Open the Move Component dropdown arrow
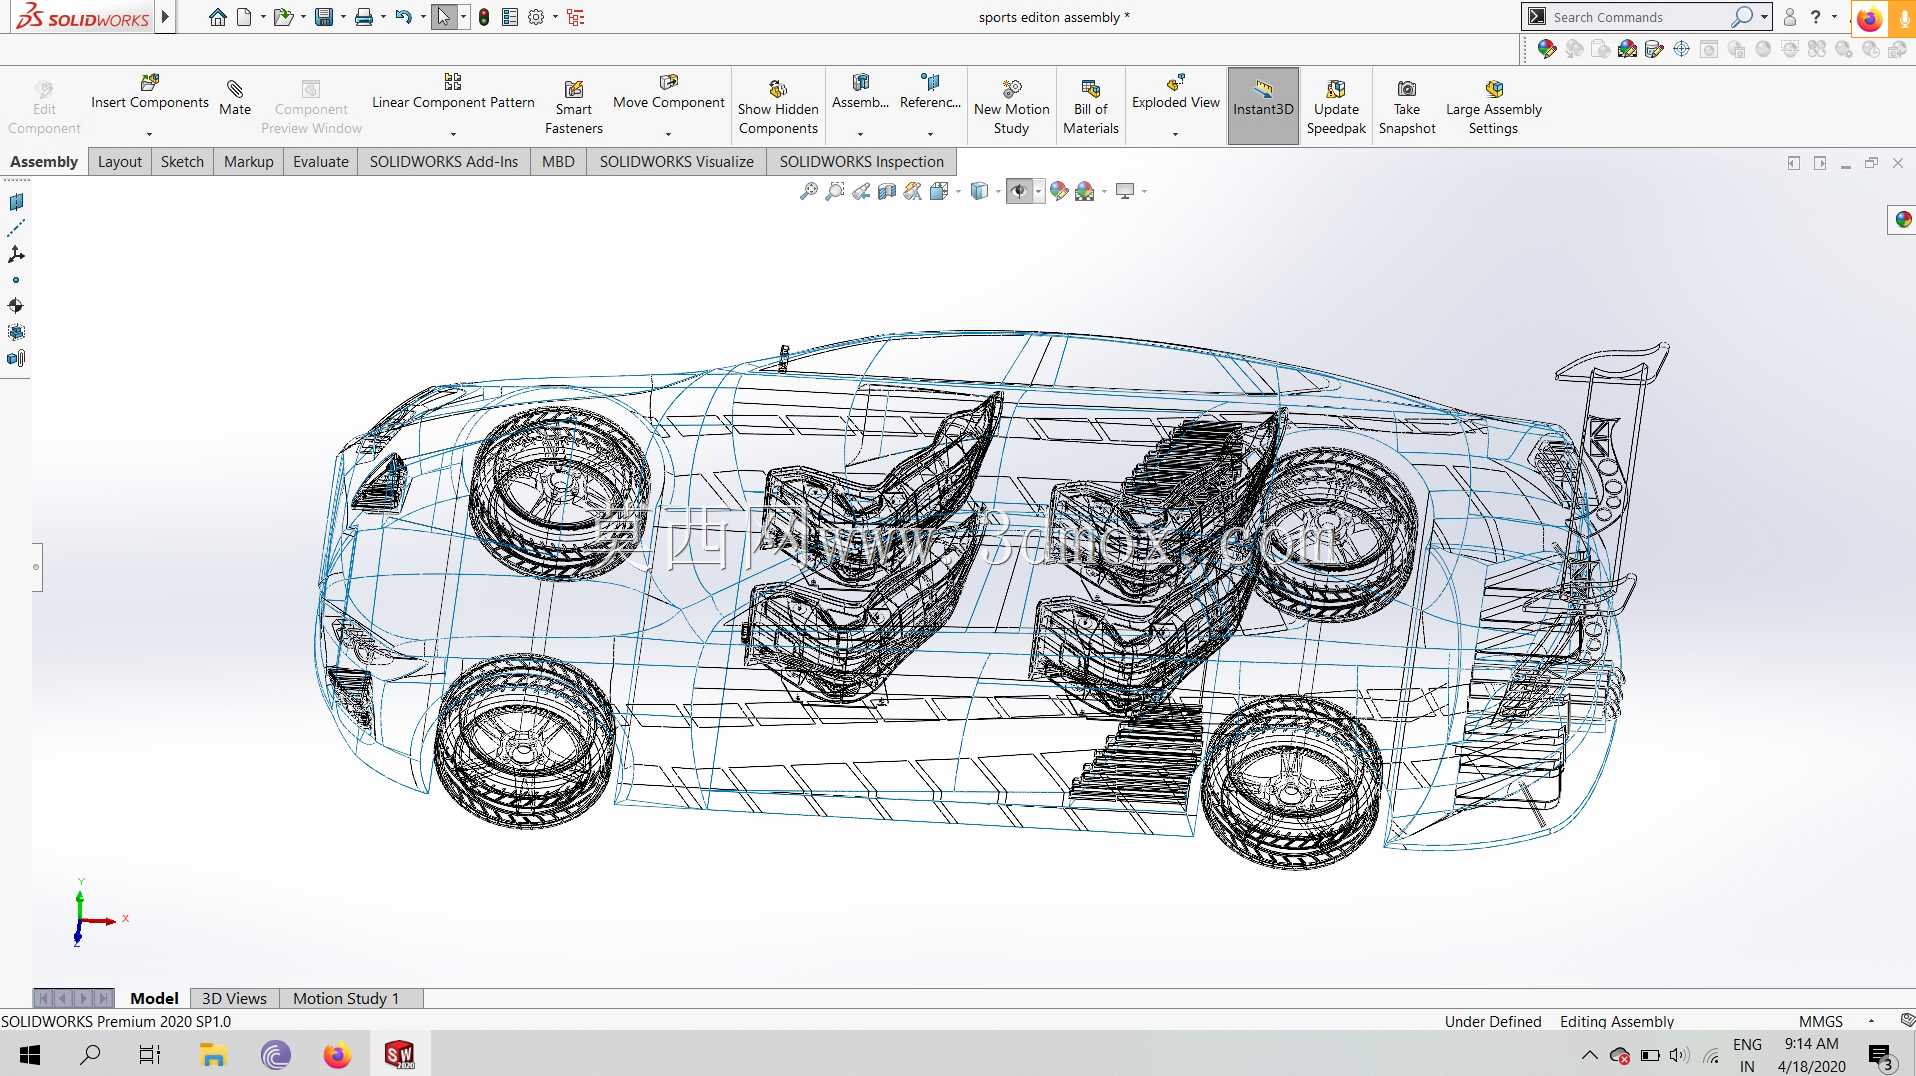Screen dimensions: 1916x1076 click(668, 134)
